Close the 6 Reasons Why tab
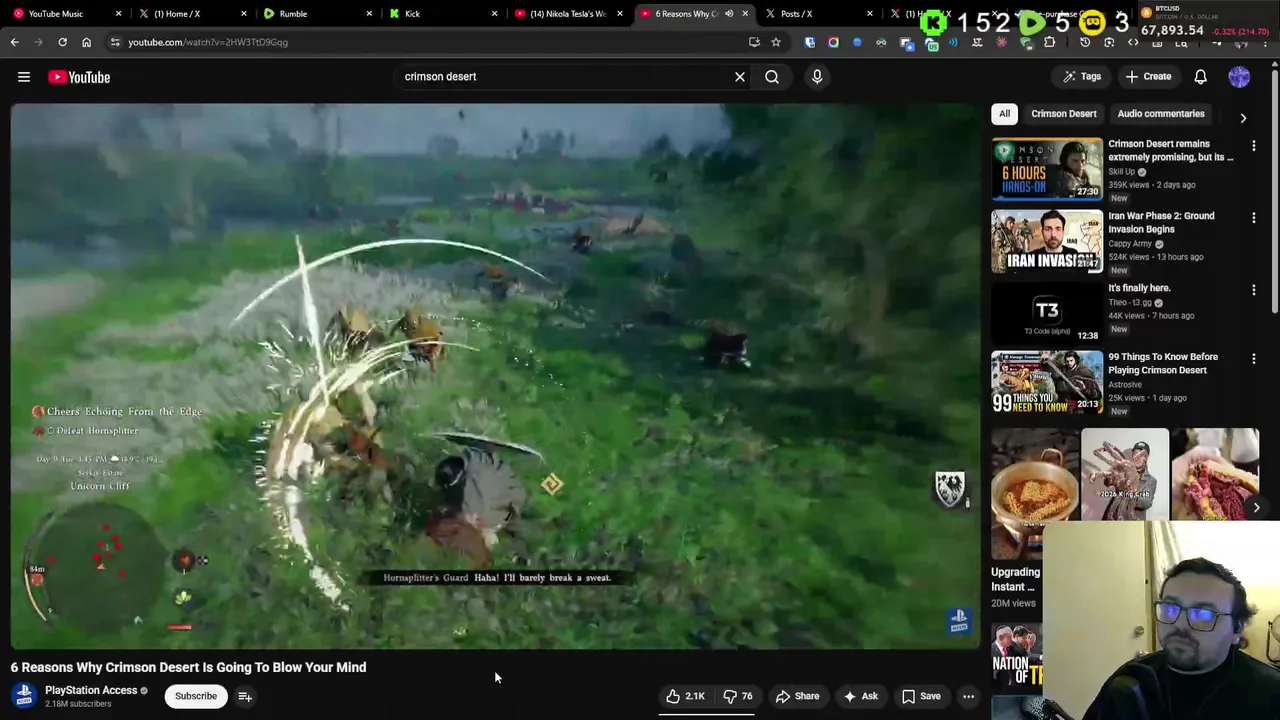This screenshot has width=1280, height=720. click(745, 14)
